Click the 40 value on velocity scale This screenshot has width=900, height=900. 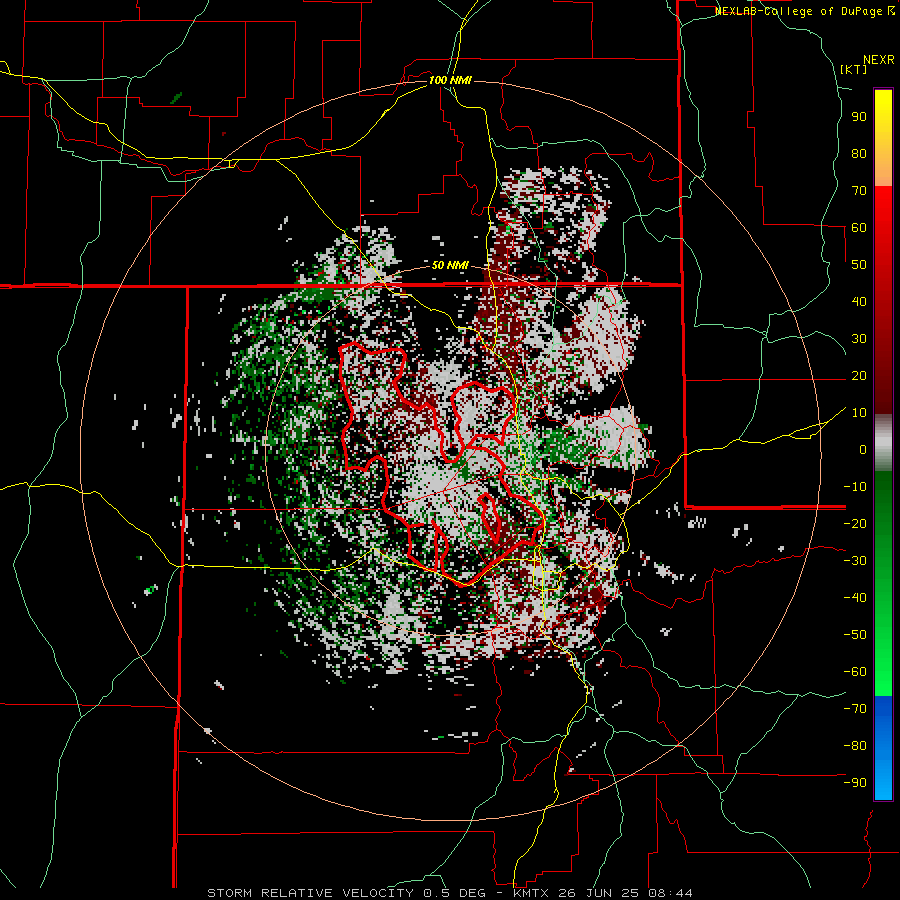[859, 301]
